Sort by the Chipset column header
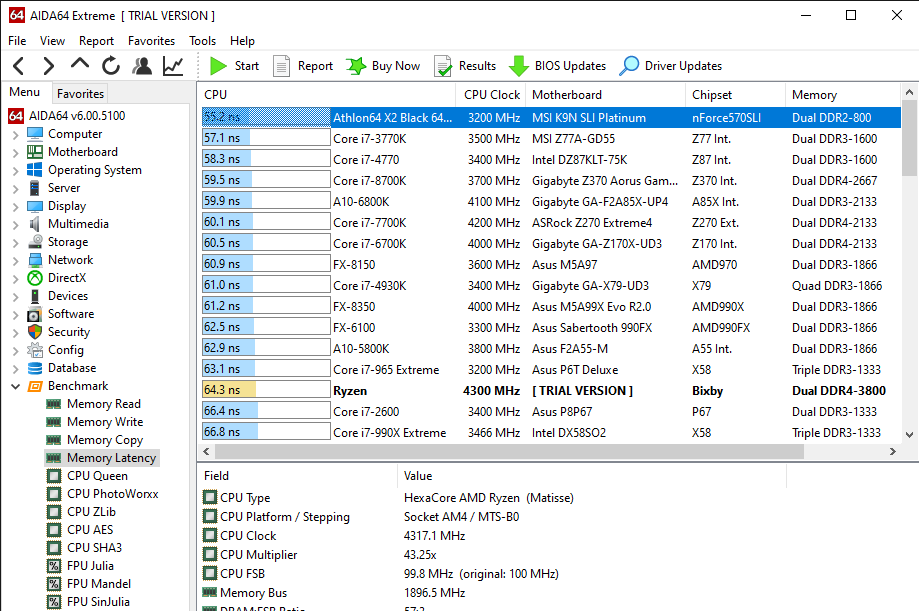 point(735,95)
